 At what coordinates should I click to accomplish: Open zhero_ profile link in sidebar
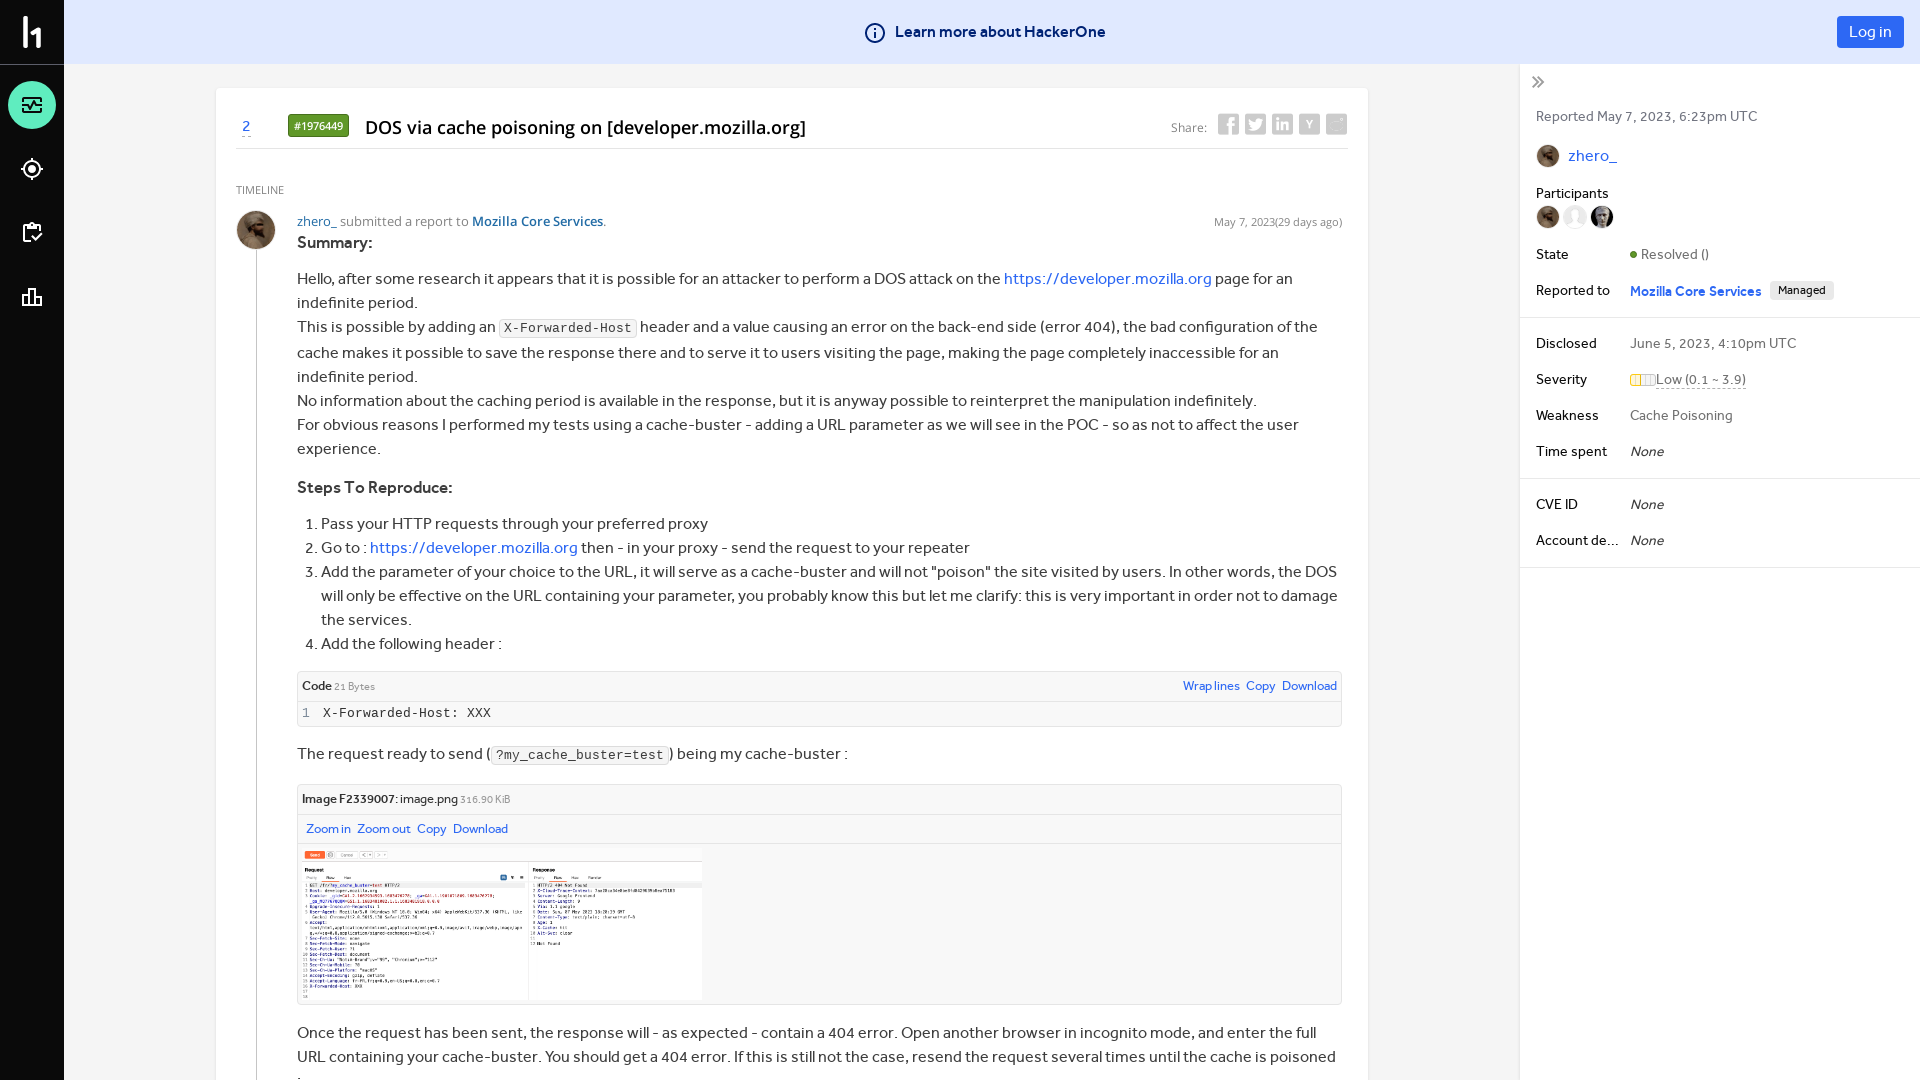point(1592,156)
